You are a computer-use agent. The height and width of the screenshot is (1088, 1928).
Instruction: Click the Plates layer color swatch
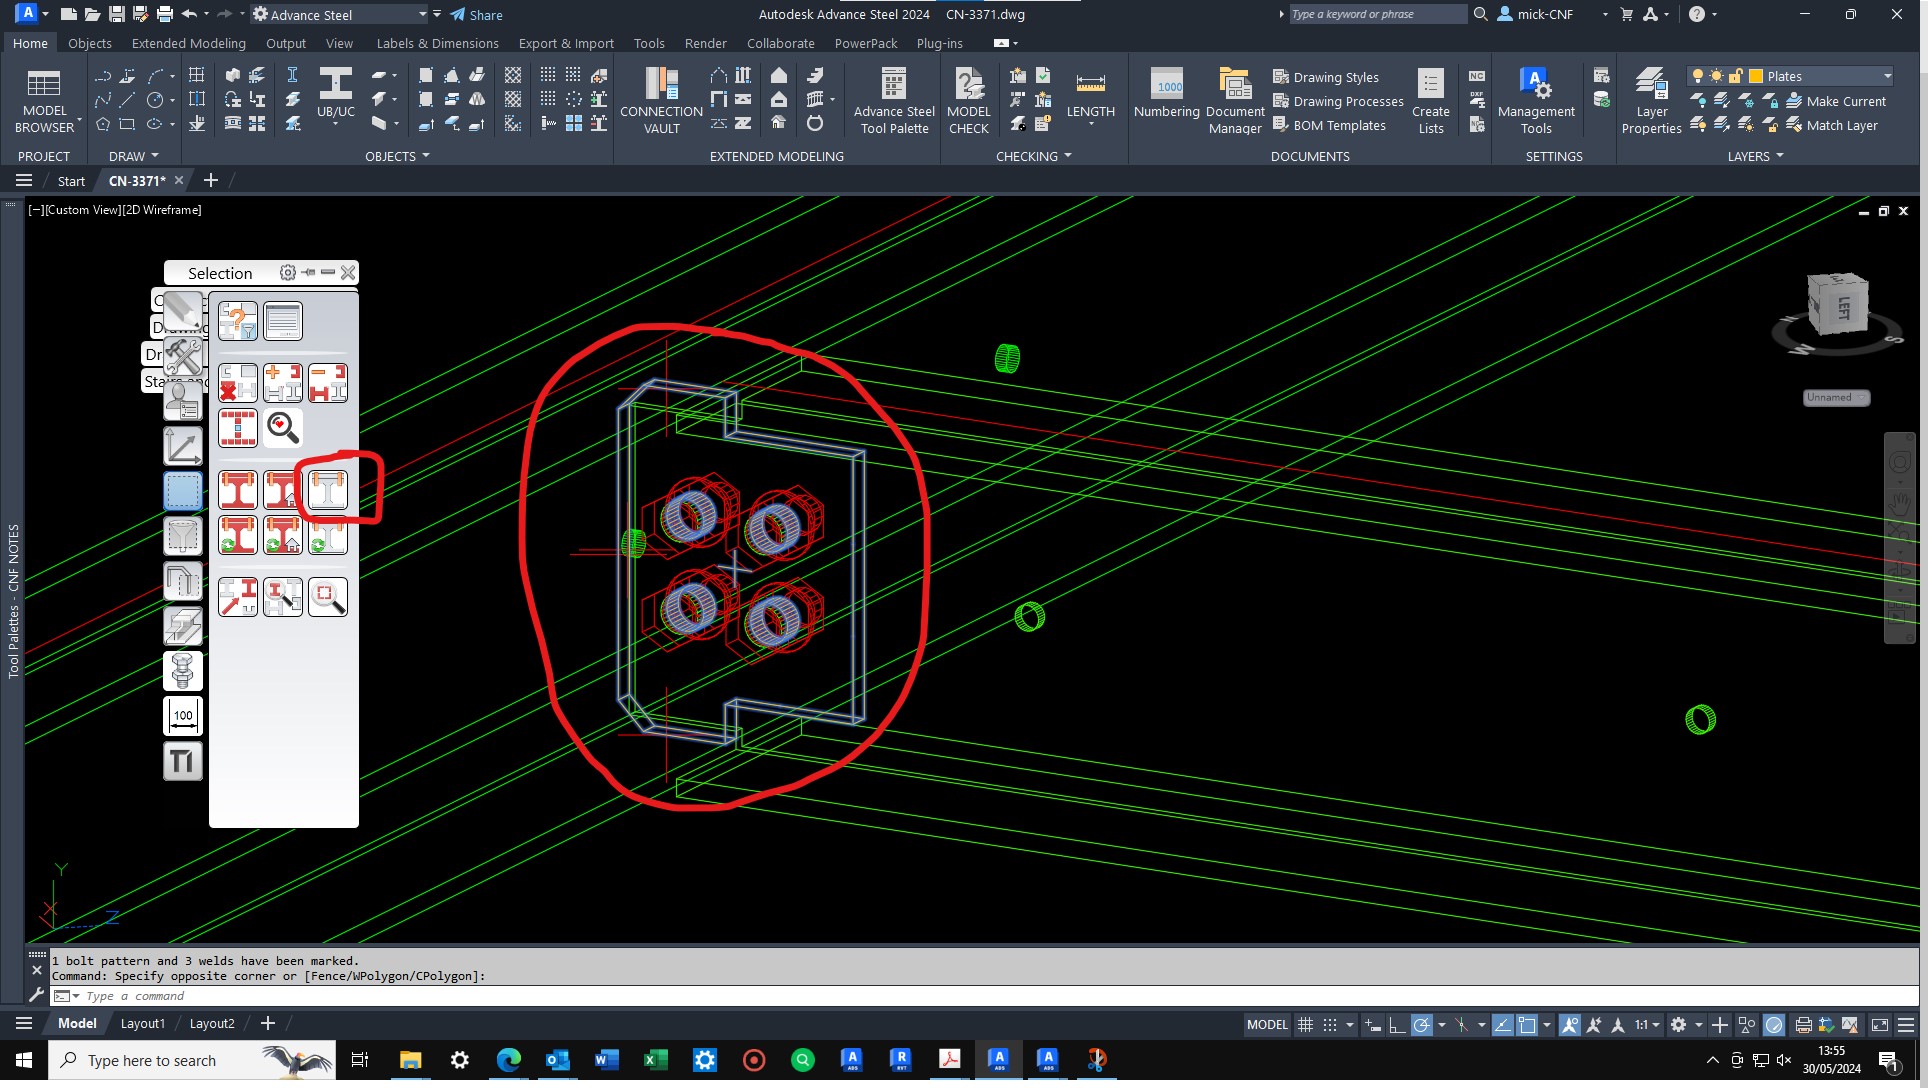click(x=1756, y=76)
